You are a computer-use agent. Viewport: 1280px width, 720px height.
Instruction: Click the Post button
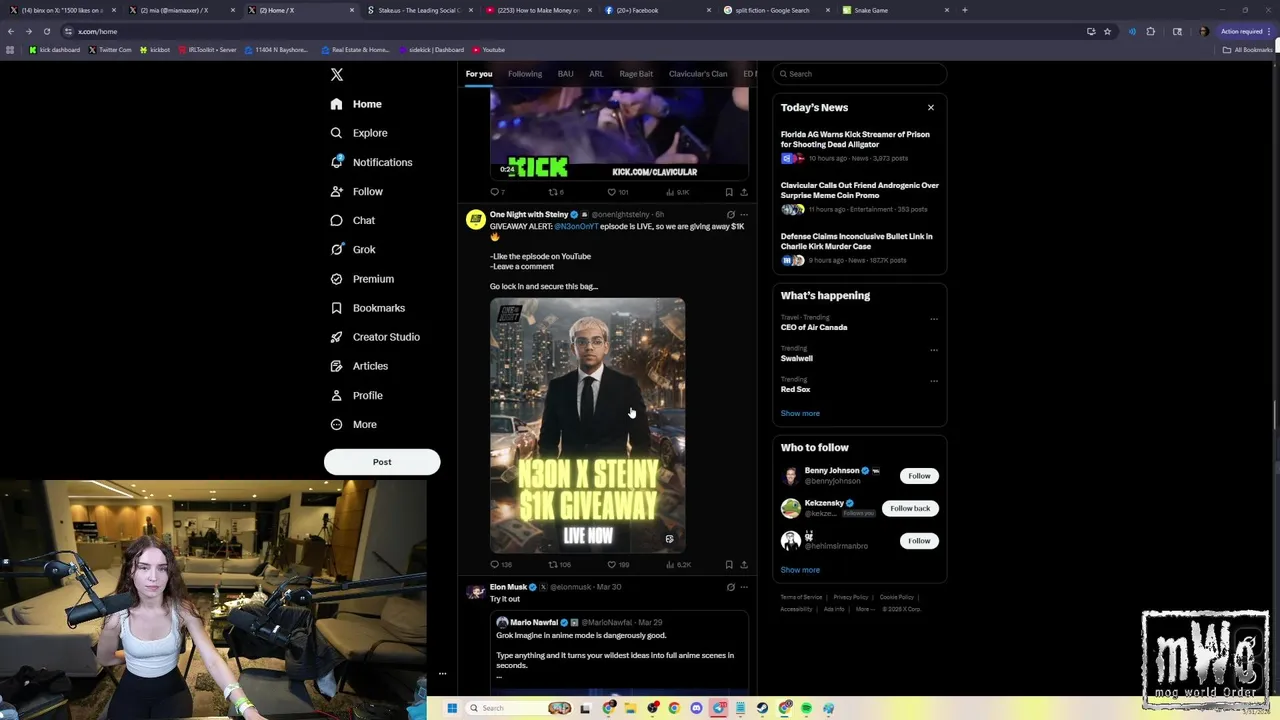click(x=382, y=462)
